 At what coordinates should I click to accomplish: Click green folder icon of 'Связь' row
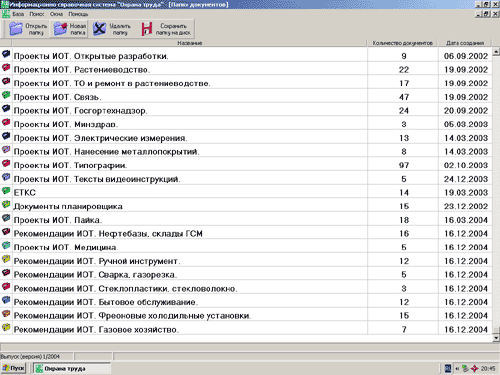(6, 95)
